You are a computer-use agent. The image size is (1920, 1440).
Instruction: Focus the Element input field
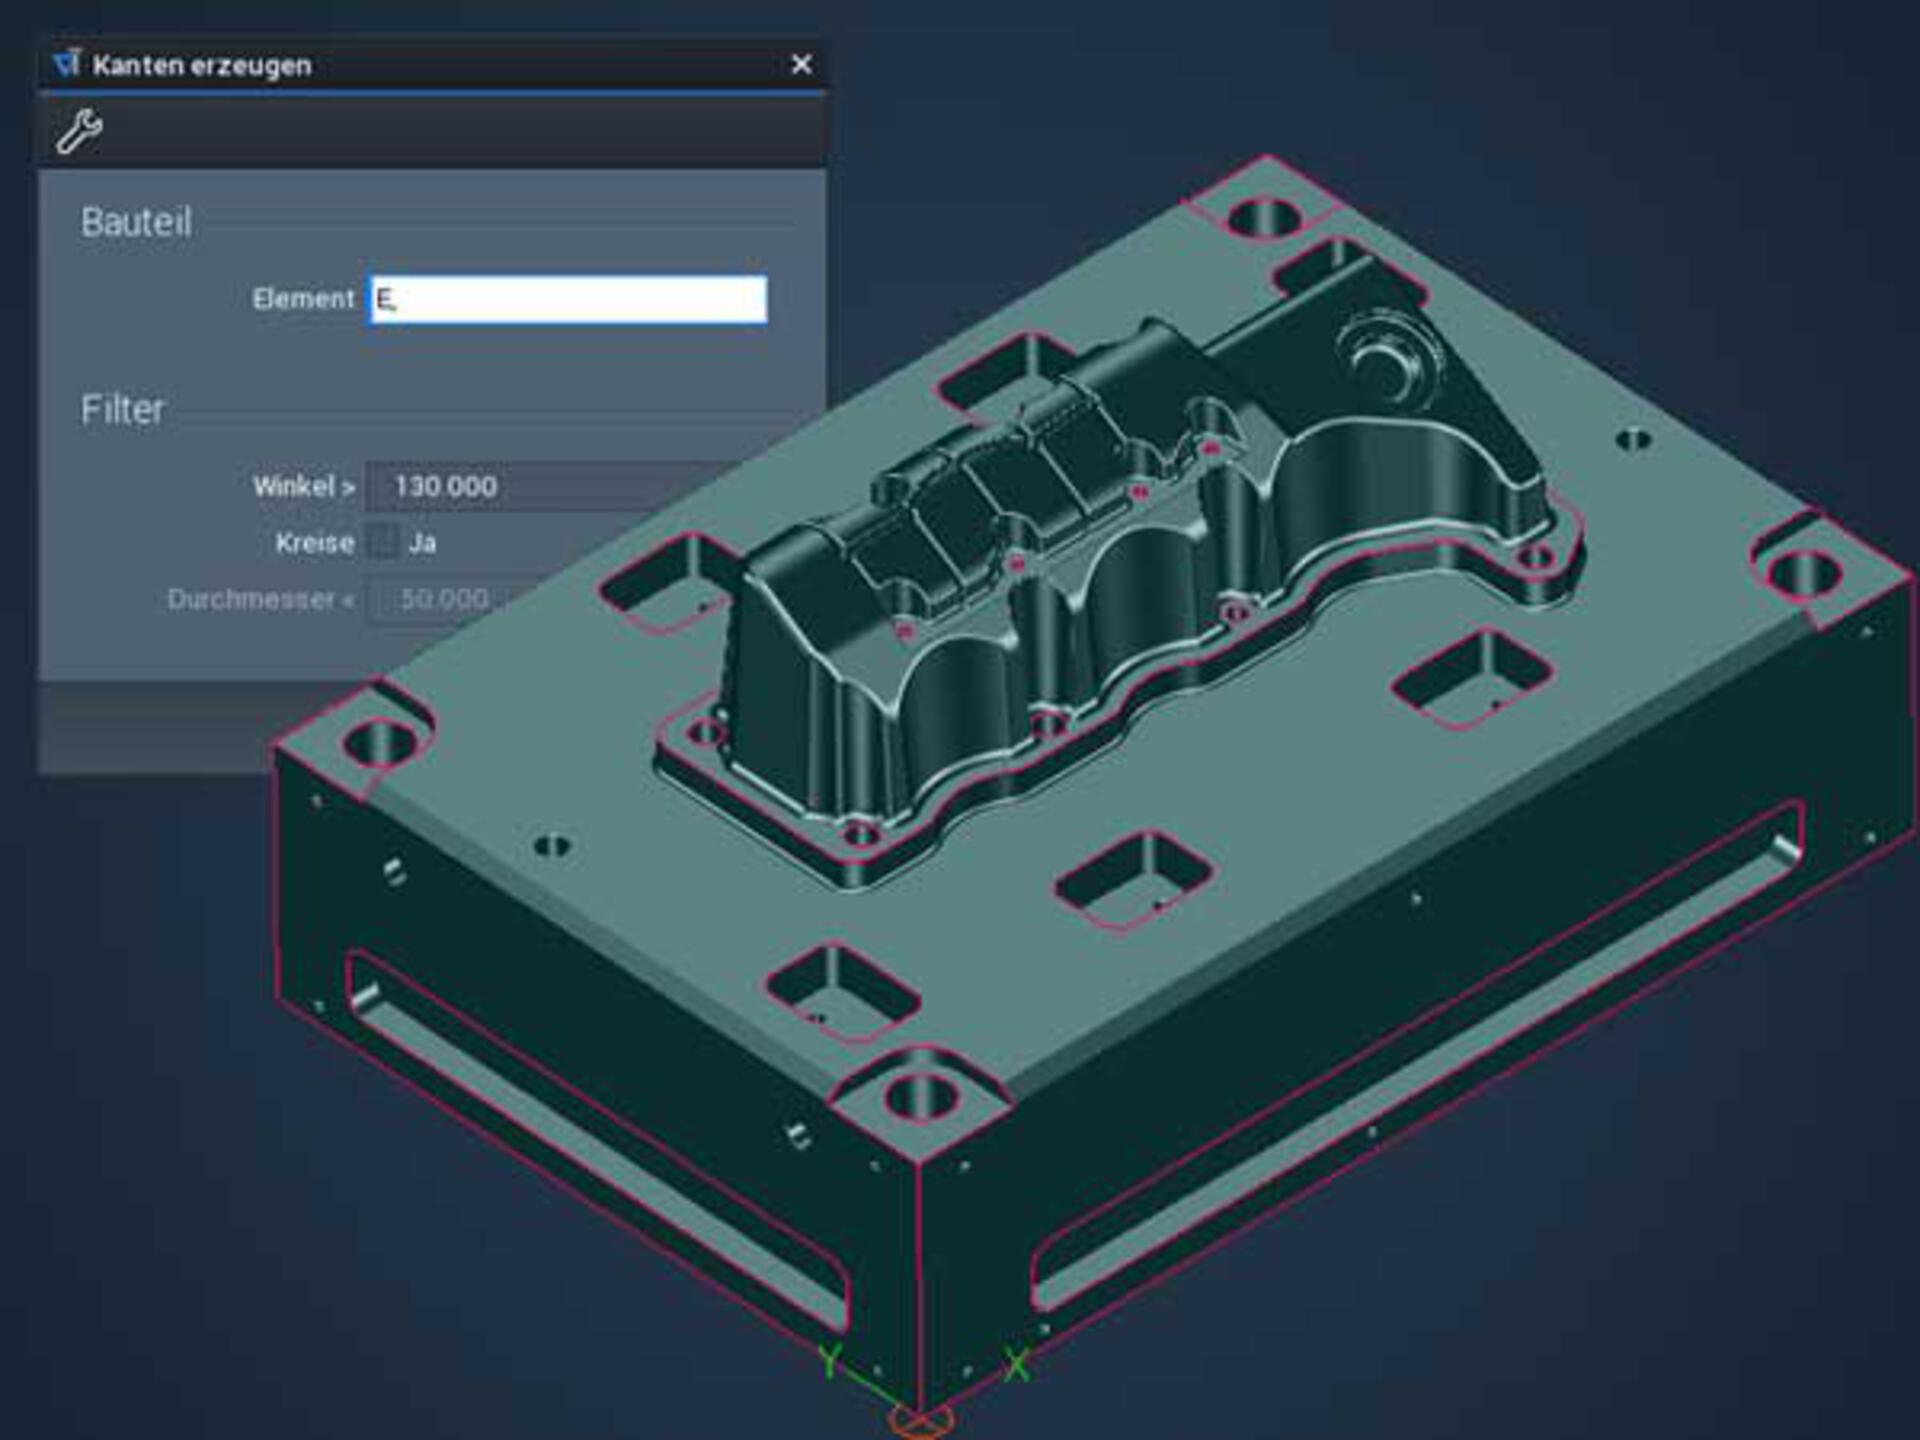coord(568,299)
